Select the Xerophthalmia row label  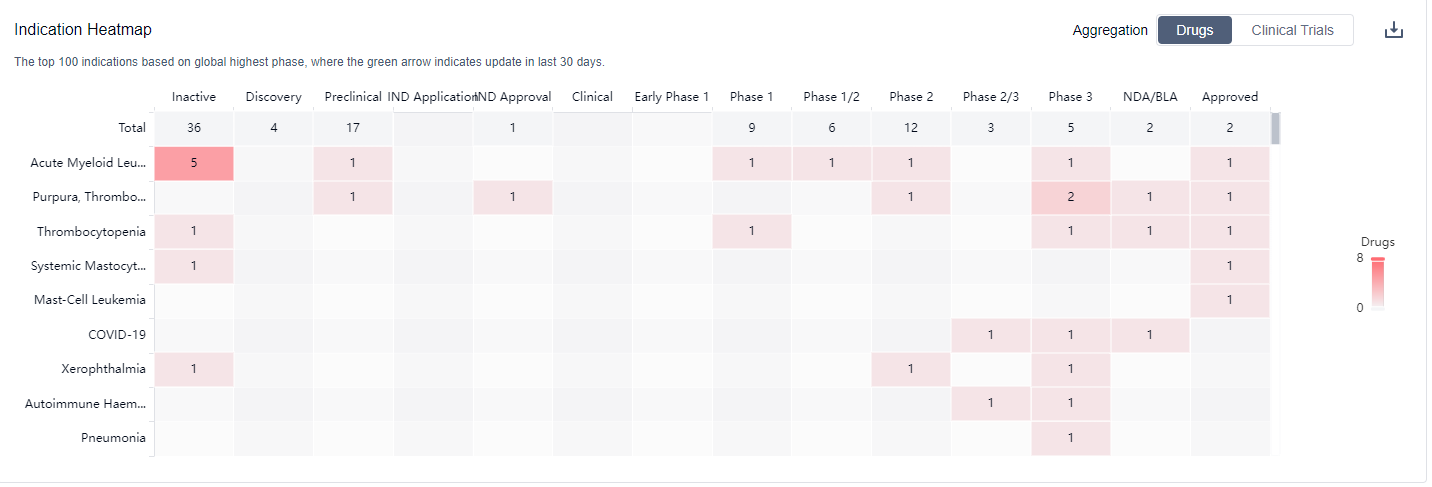[x=103, y=369]
